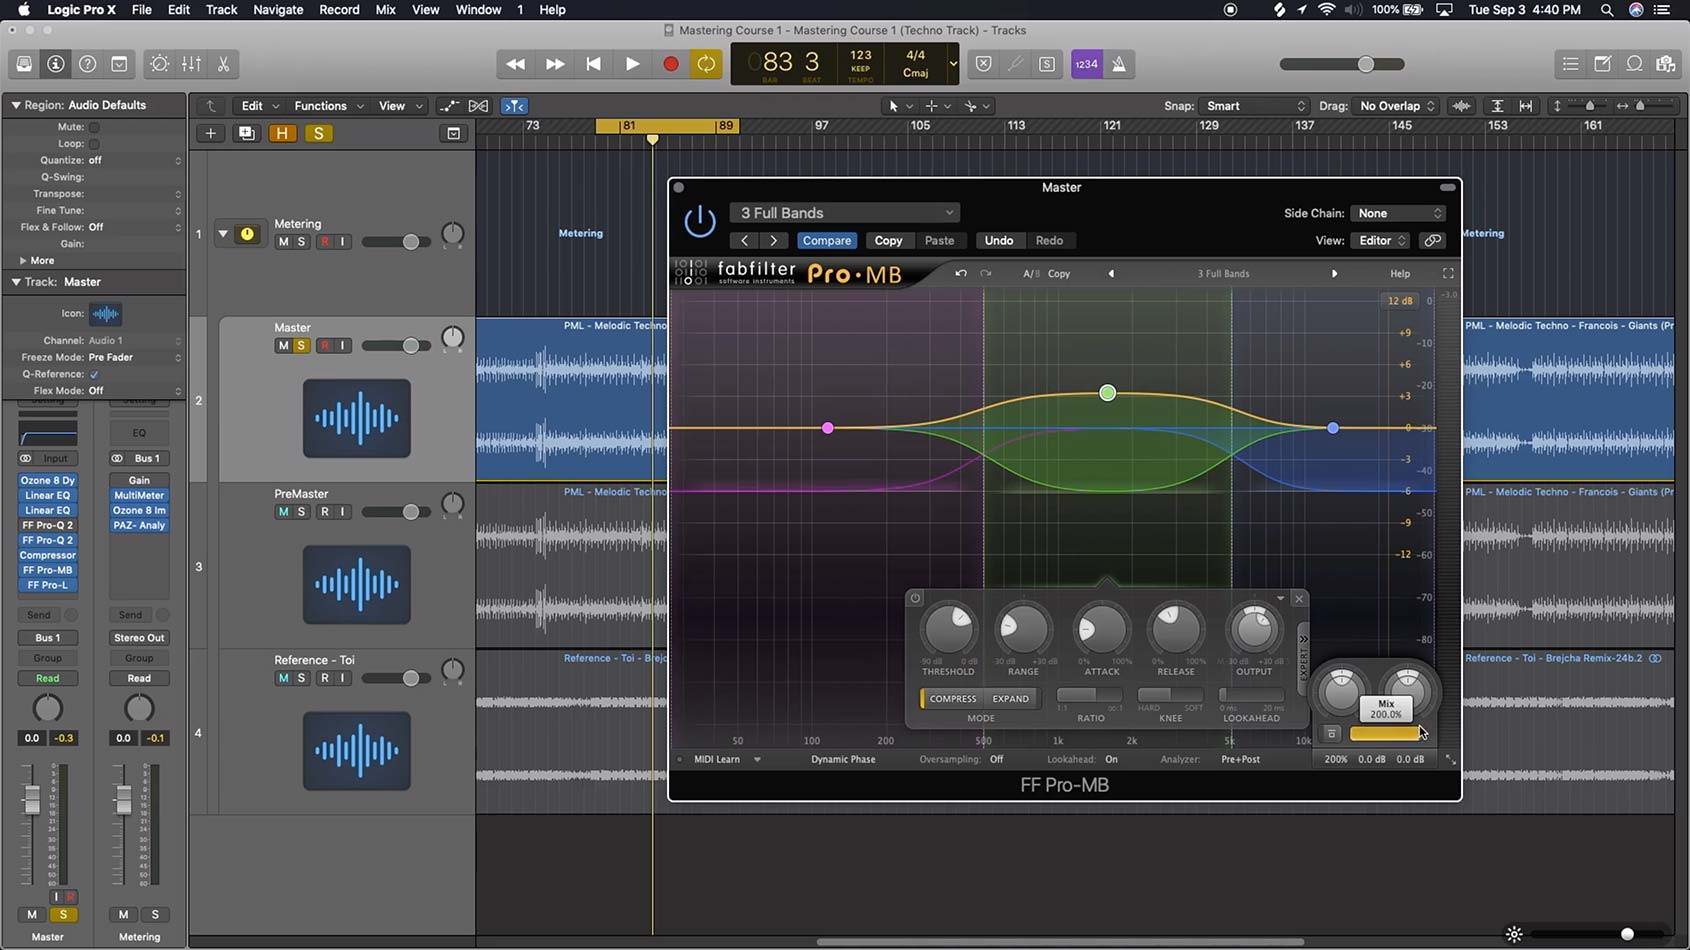Open the tracks area Edit menu
Viewport: 1690px width, 950px height.
(260, 106)
